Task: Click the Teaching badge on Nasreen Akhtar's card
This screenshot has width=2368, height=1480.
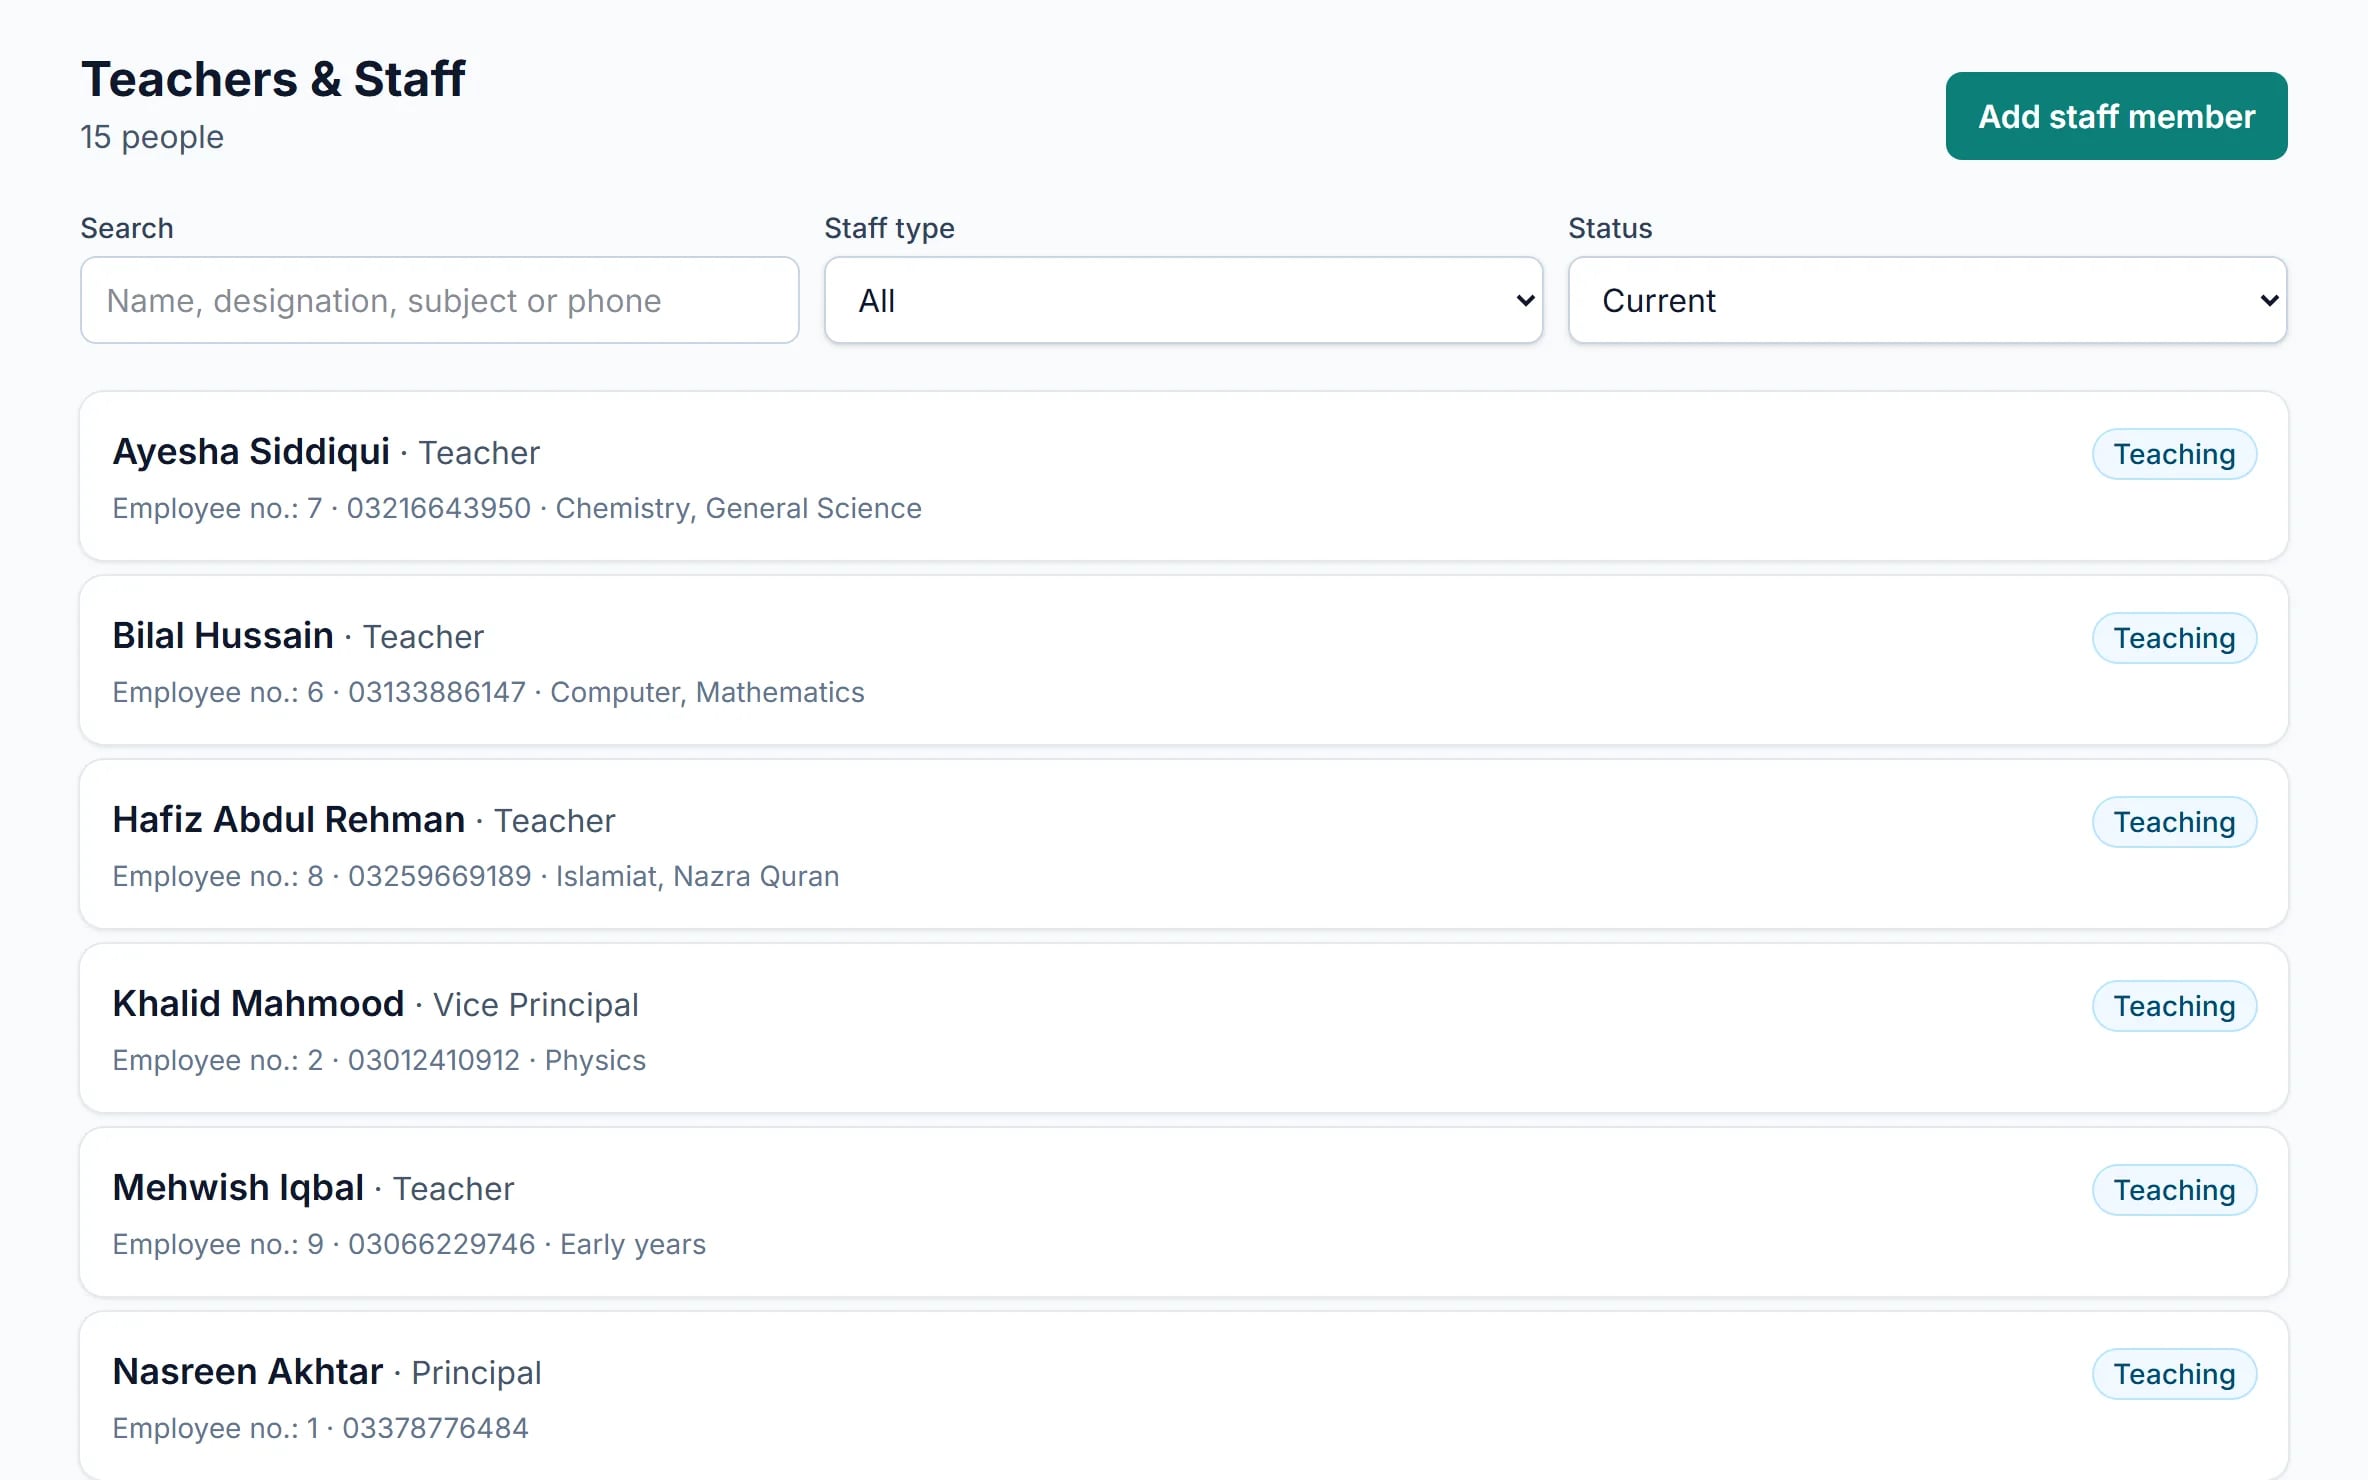Action: click(x=2174, y=1374)
